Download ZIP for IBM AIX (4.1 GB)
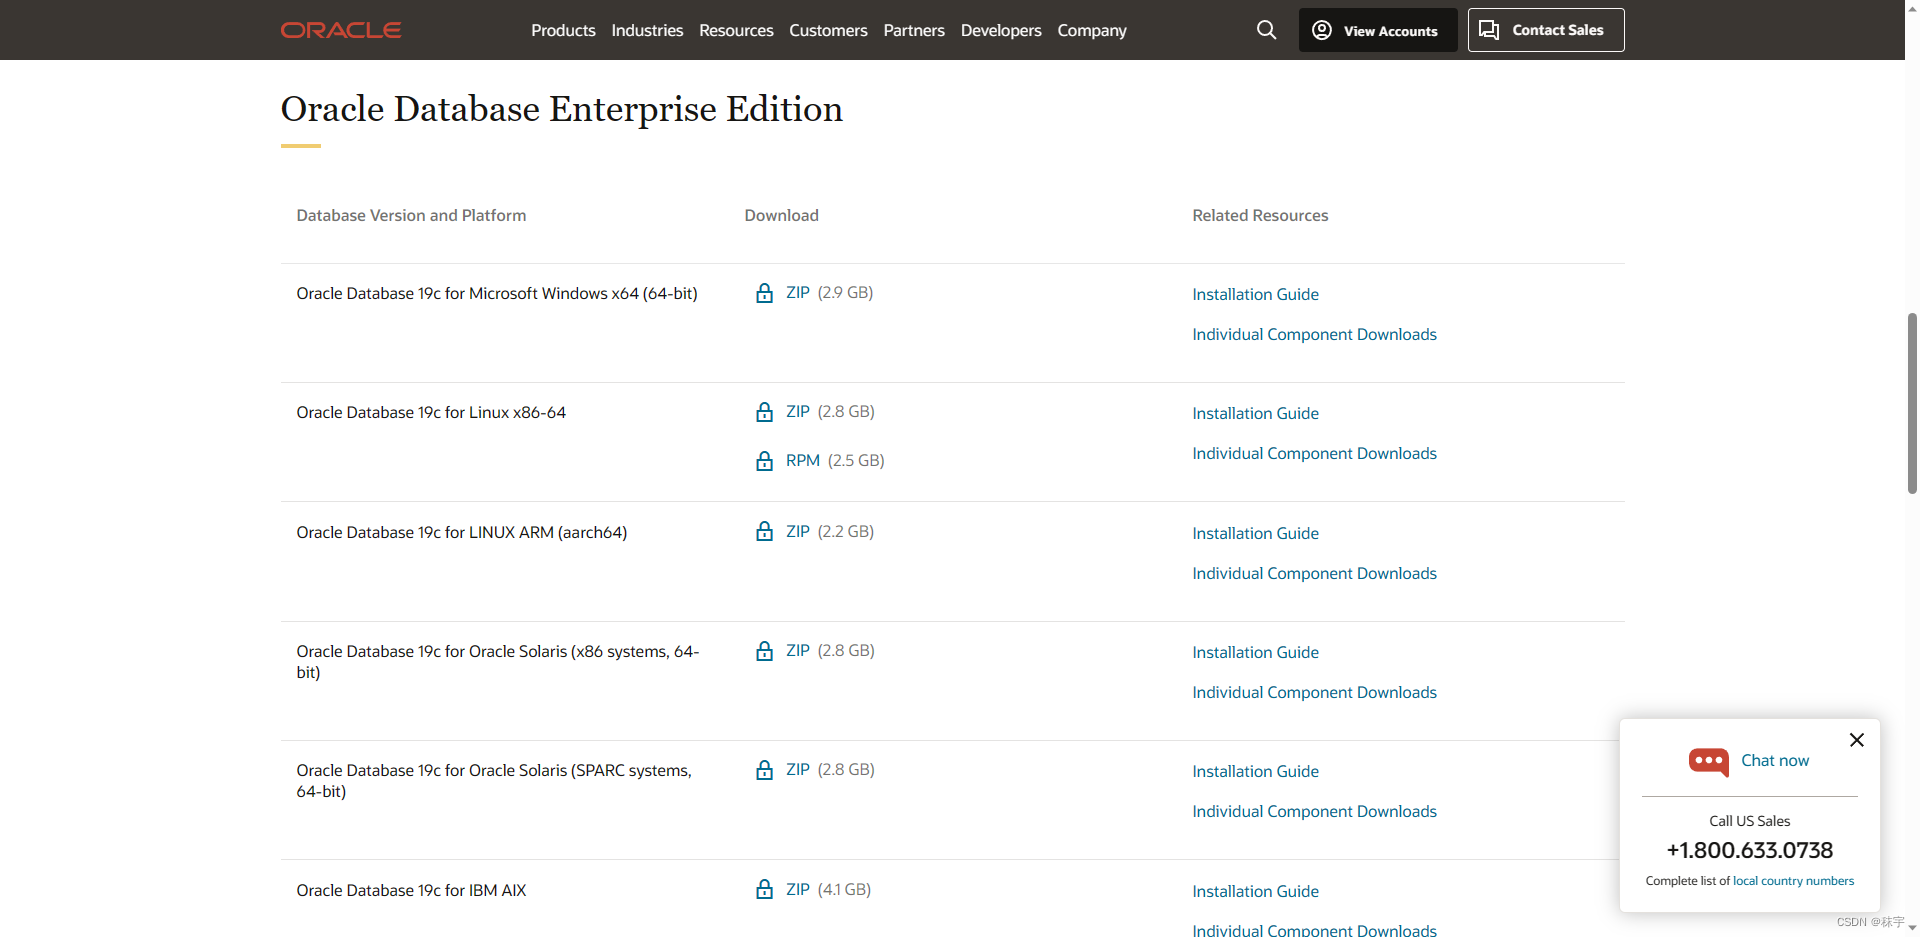The width and height of the screenshot is (1920, 937). pos(798,889)
